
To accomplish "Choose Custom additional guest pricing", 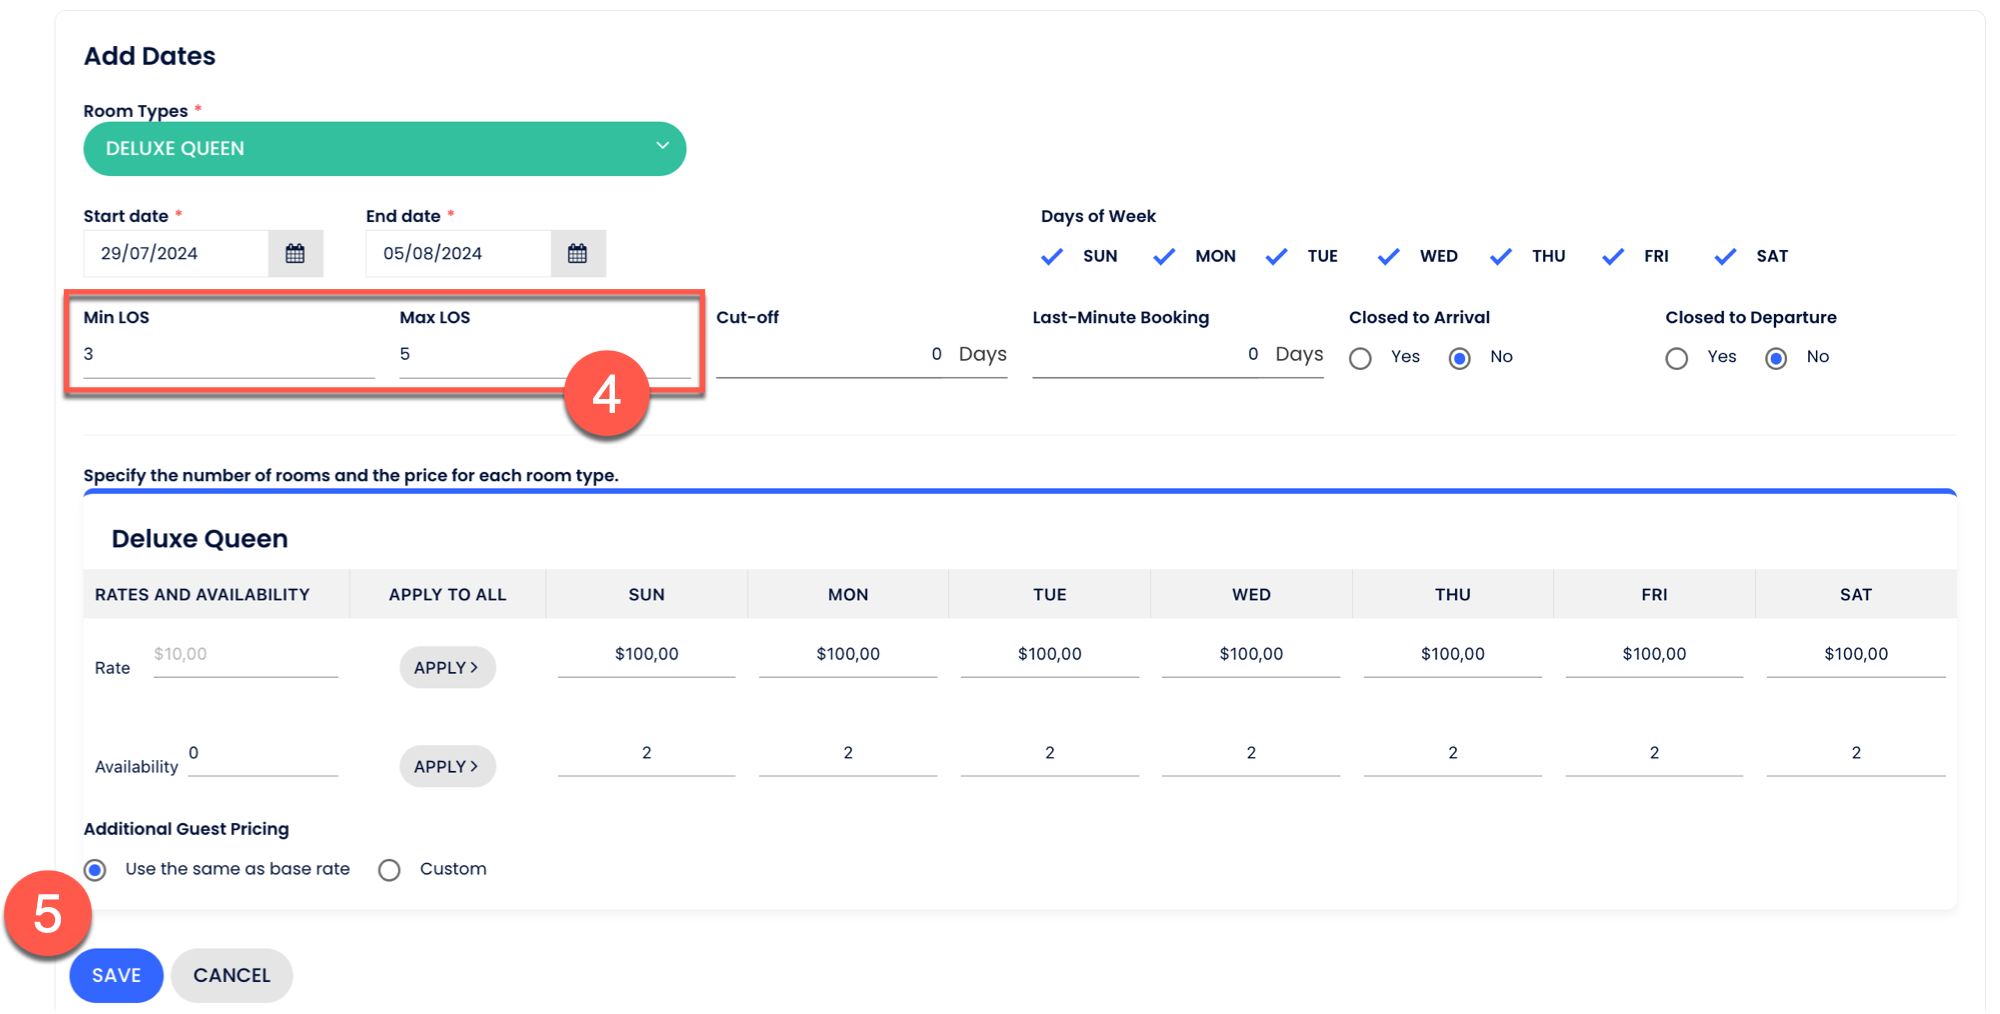I will pyautogui.click(x=390, y=870).
